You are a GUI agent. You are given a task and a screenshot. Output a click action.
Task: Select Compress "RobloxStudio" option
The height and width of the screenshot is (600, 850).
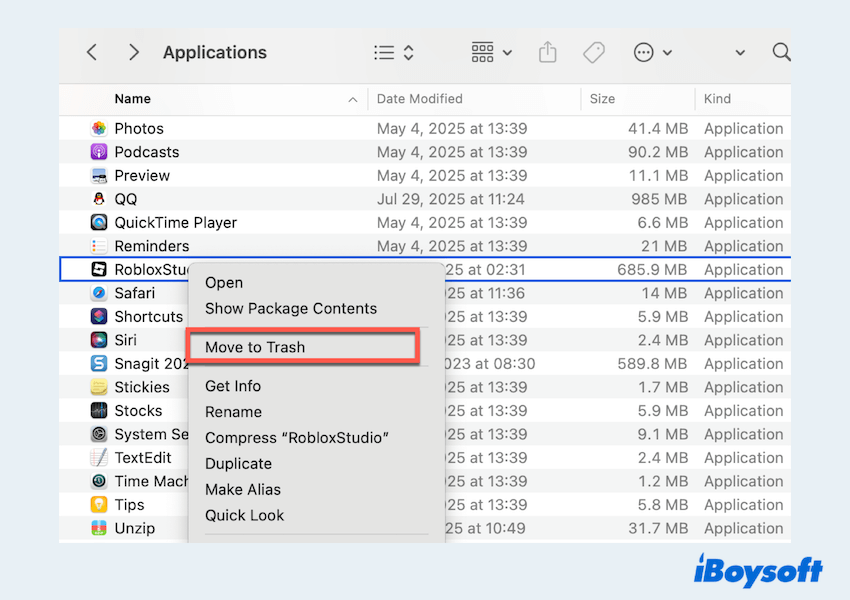296,438
